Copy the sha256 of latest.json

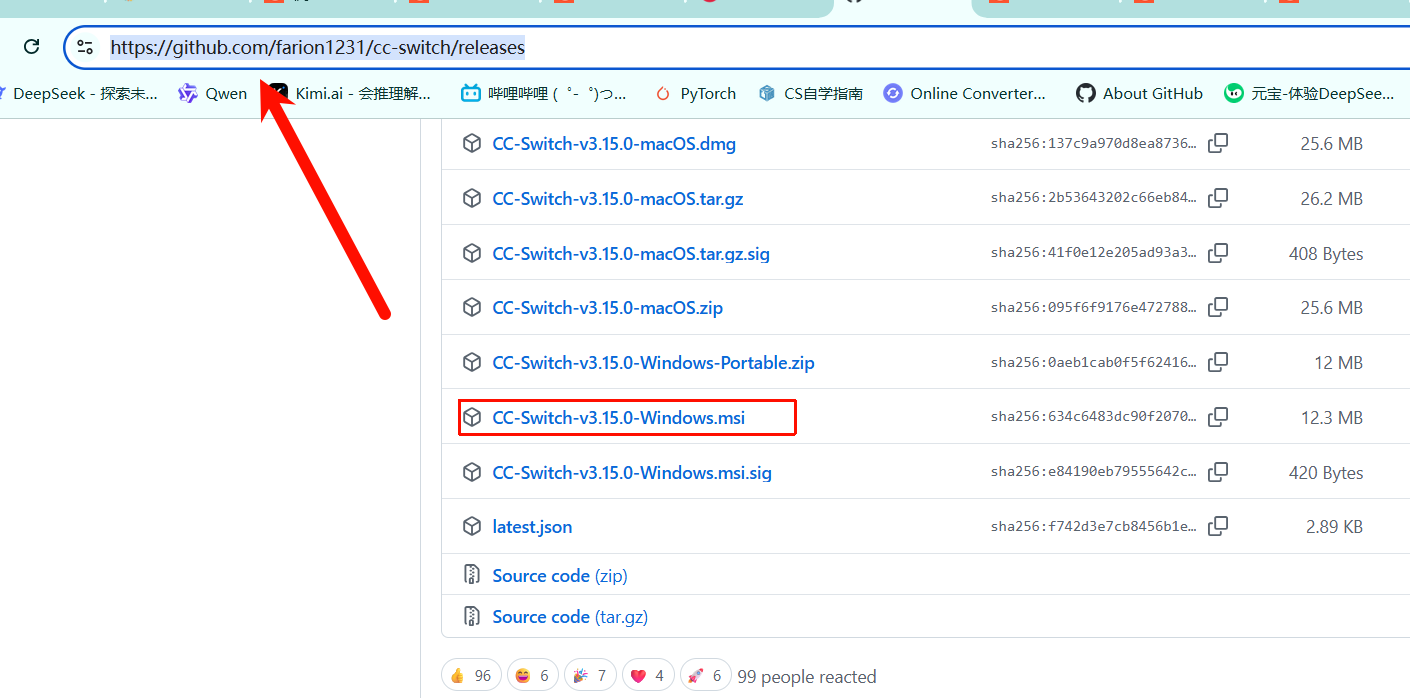(x=1218, y=526)
